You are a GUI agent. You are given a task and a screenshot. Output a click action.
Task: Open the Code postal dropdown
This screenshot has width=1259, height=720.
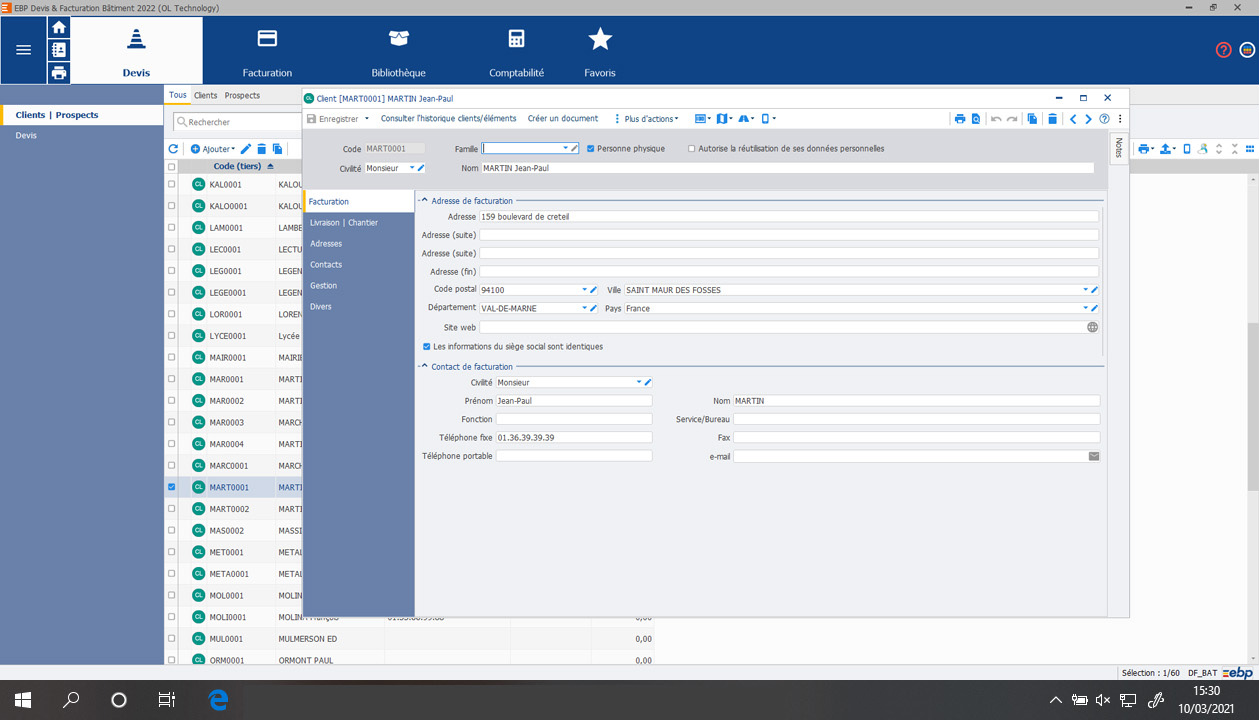pyautogui.click(x=585, y=290)
